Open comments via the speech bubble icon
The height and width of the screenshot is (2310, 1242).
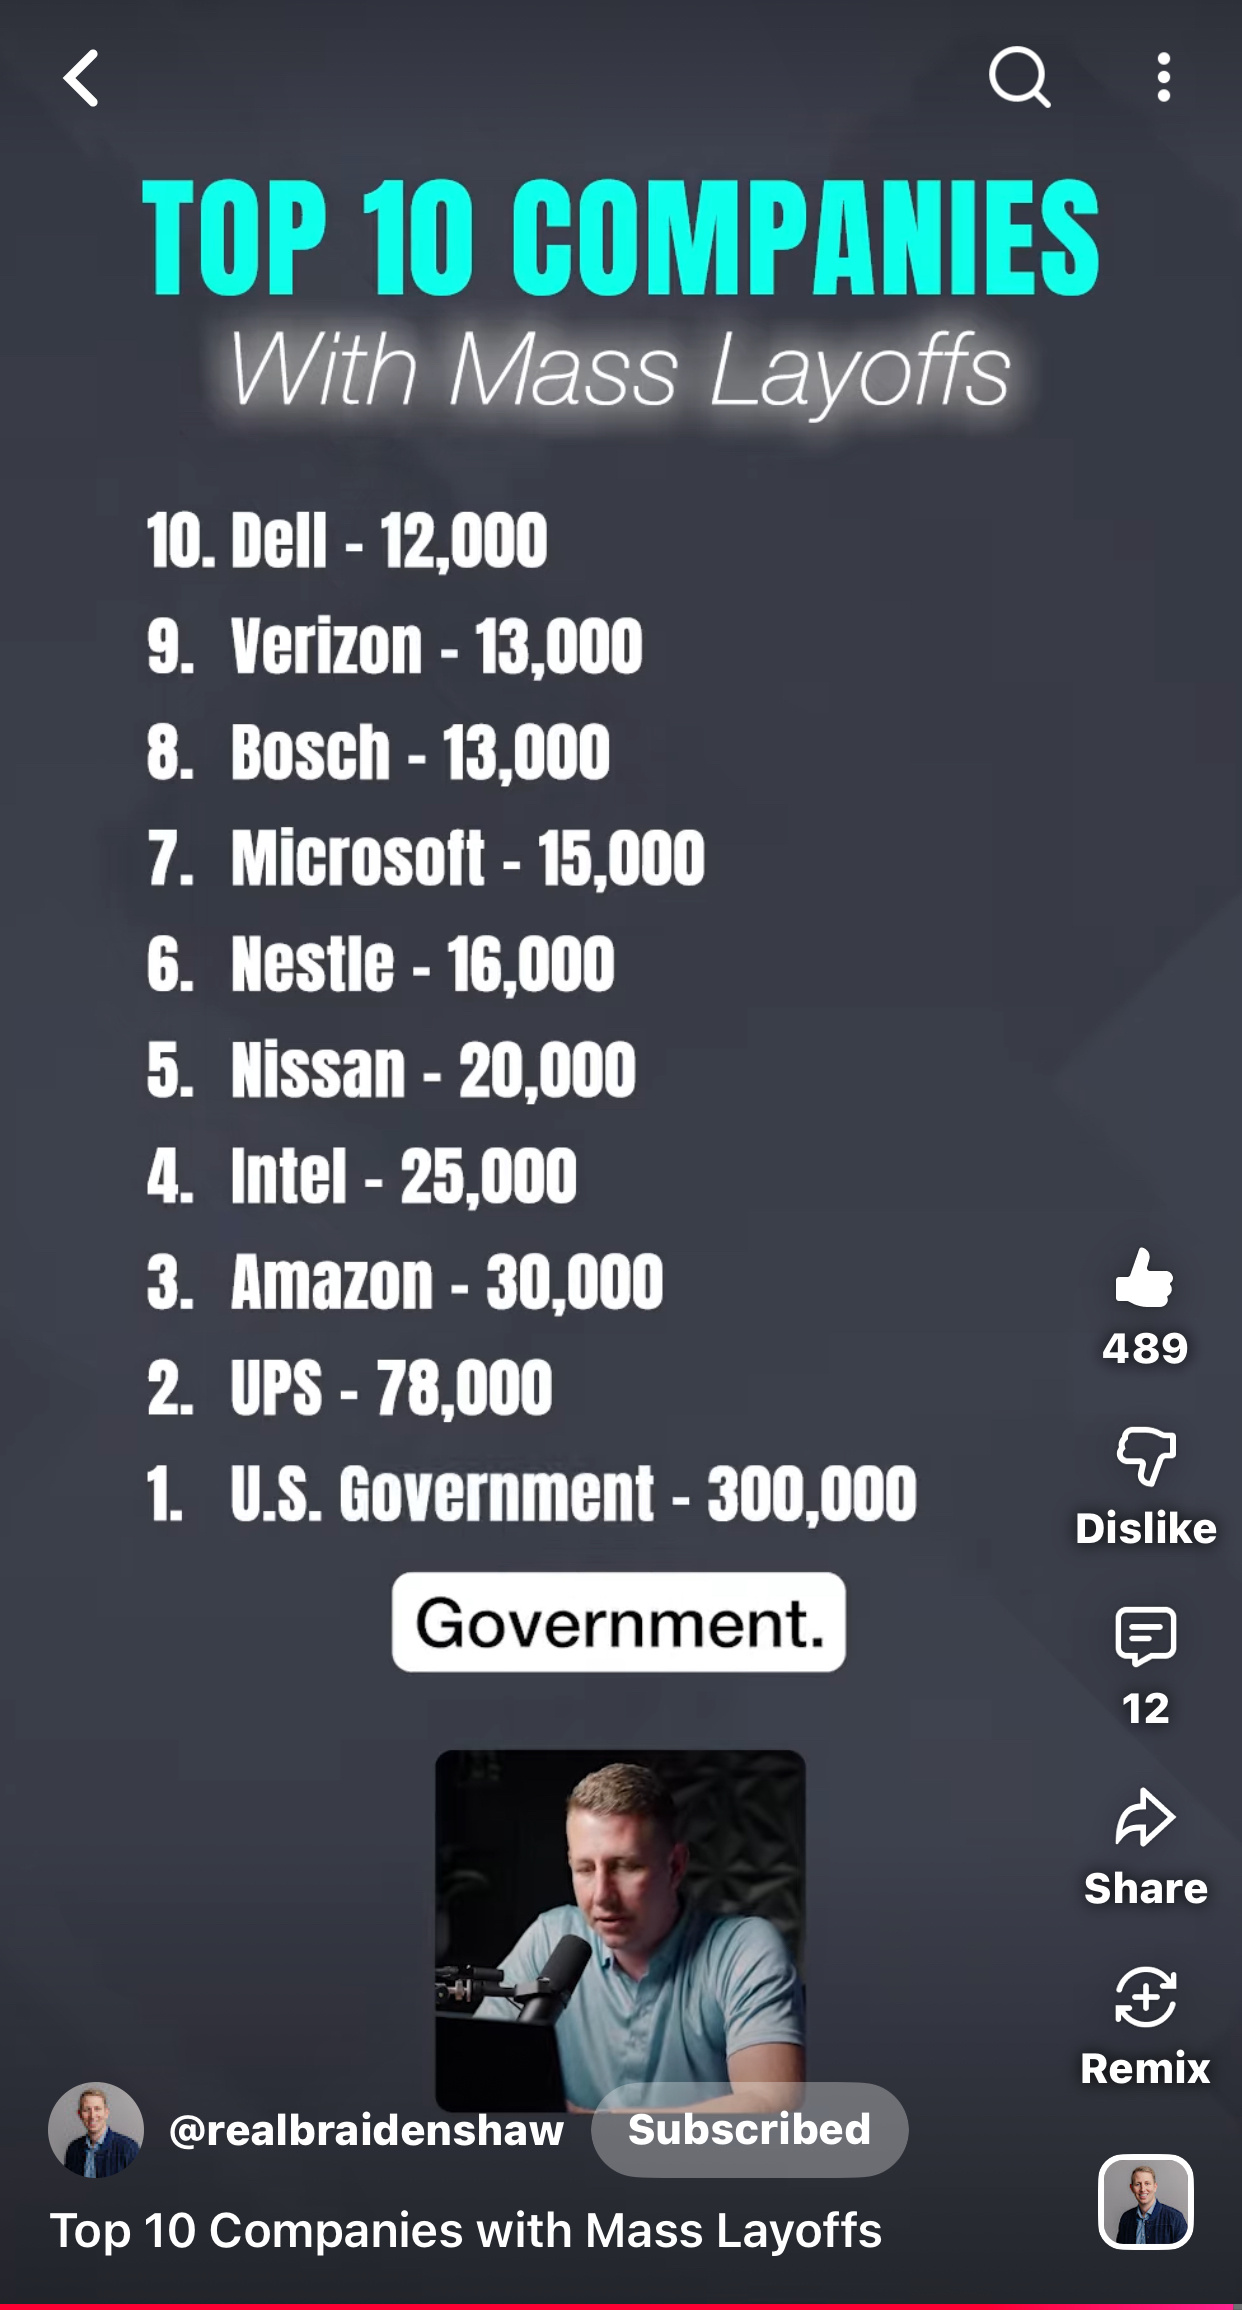[1145, 1636]
